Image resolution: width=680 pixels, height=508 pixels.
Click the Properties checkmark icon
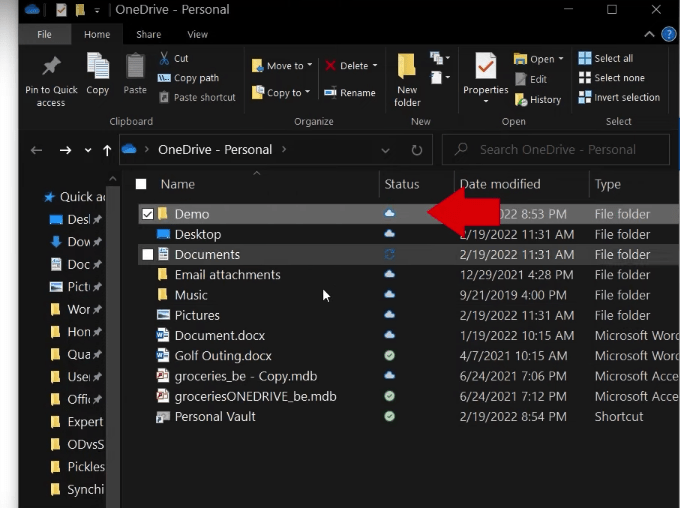[x=486, y=66]
